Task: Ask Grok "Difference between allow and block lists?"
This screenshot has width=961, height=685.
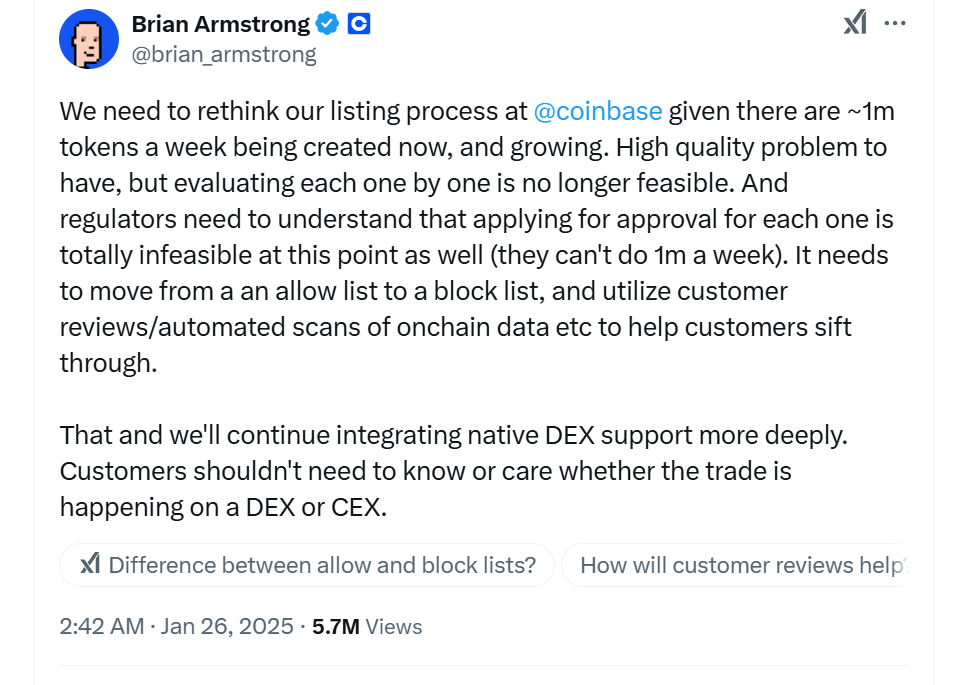Action: click(x=322, y=565)
